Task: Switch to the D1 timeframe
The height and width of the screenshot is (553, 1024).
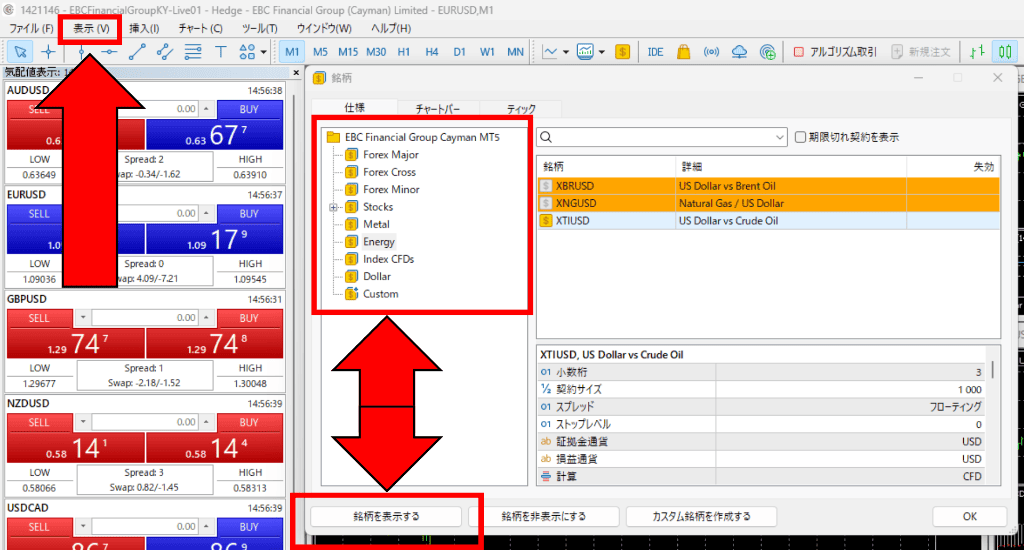Action: tap(460, 52)
